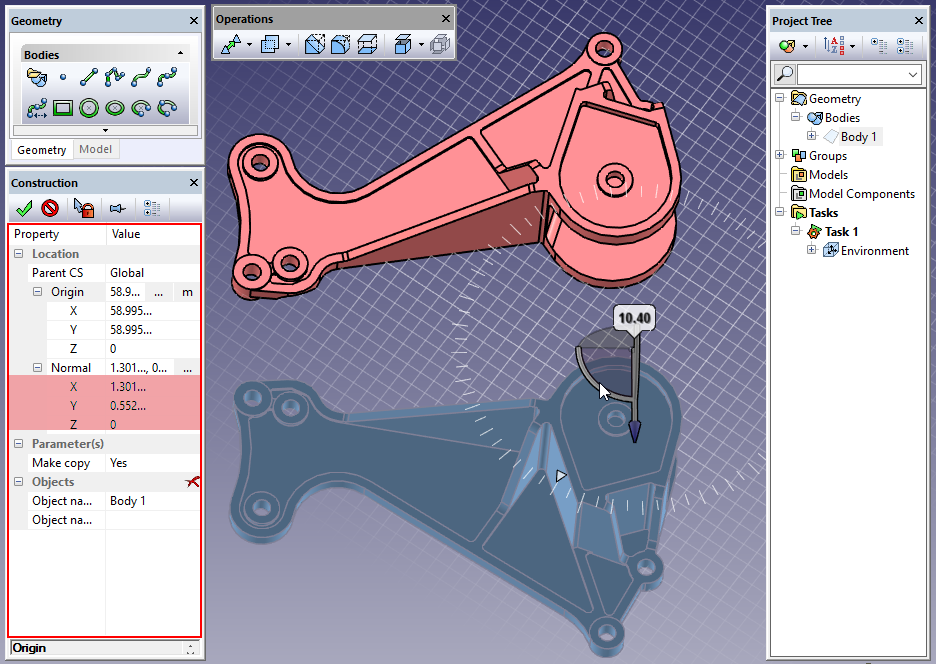Click the ellipsis button in Normal row
Viewport: 936px width, 664px height.
pos(186,368)
